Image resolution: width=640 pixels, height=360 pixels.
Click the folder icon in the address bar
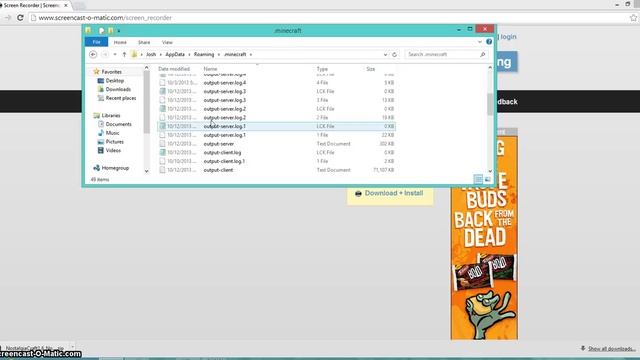point(134,54)
